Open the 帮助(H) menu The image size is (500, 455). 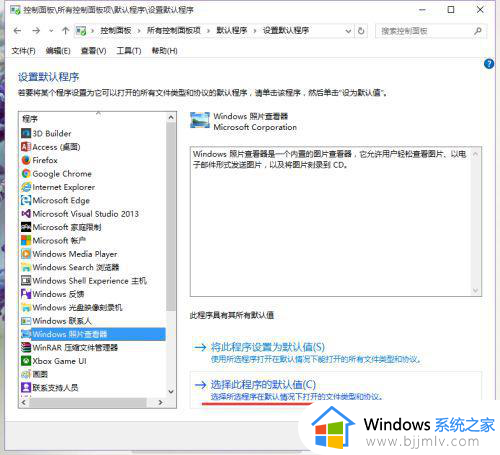[x=164, y=51]
